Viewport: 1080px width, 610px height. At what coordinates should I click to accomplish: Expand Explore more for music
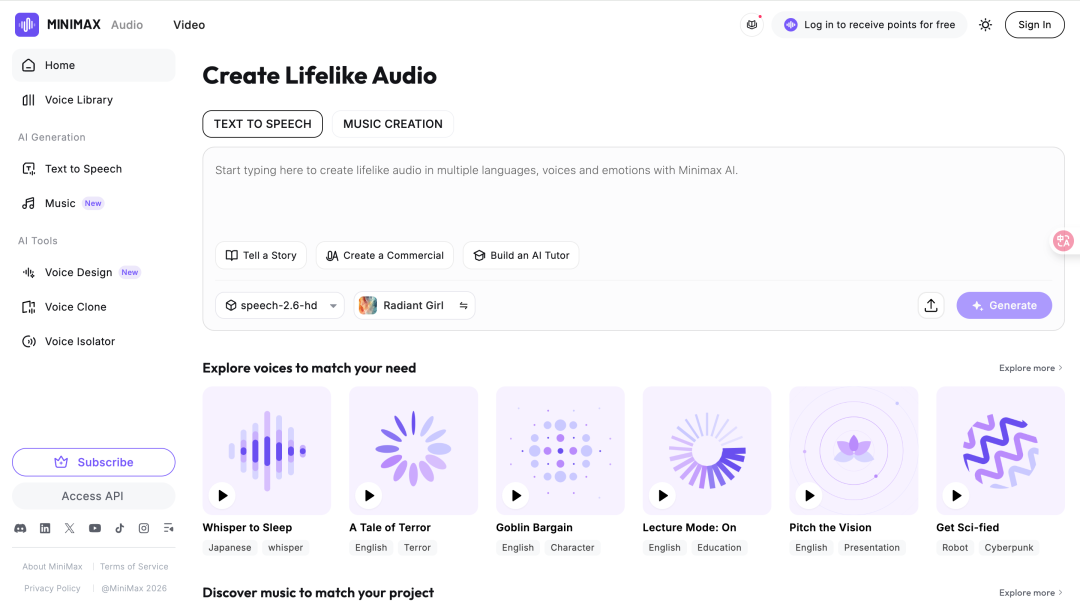tap(1030, 593)
